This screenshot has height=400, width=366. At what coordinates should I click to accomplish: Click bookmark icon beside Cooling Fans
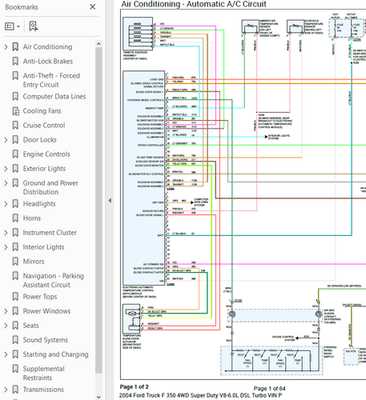point(15,111)
